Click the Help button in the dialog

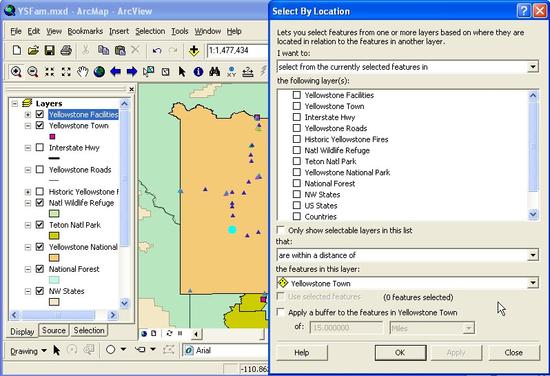pyautogui.click(x=302, y=352)
